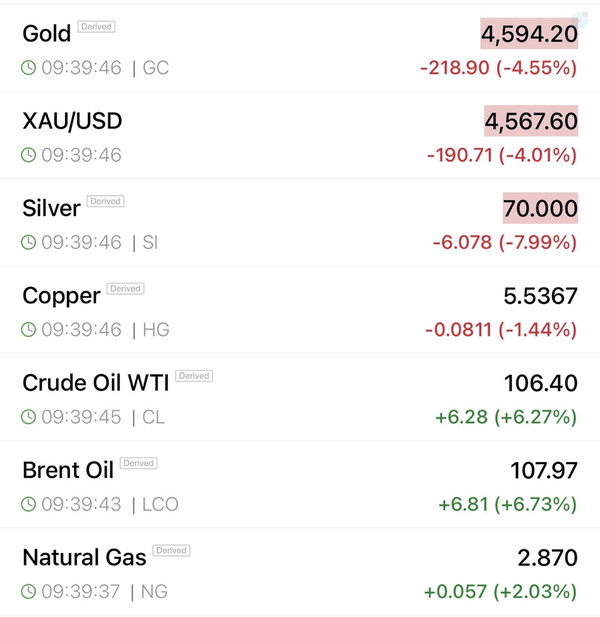Click the clock icon beside Silver's timestamp
This screenshot has height=617, width=600.
coord(28,242)
